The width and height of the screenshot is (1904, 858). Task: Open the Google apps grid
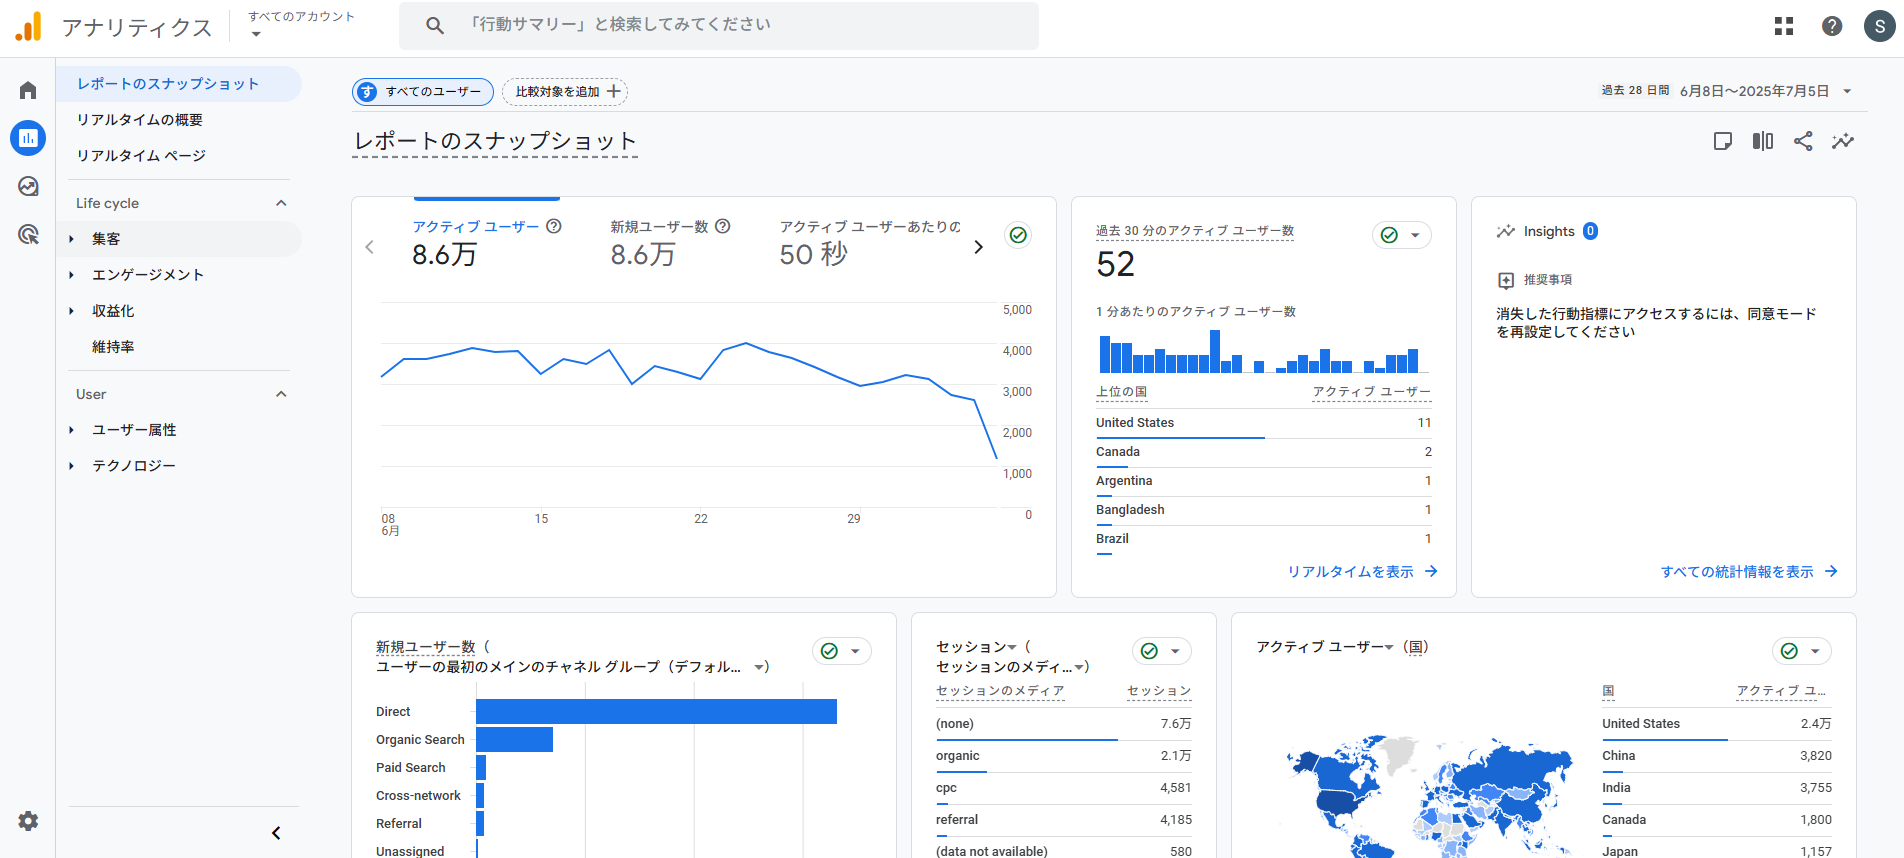(1784, 26)
